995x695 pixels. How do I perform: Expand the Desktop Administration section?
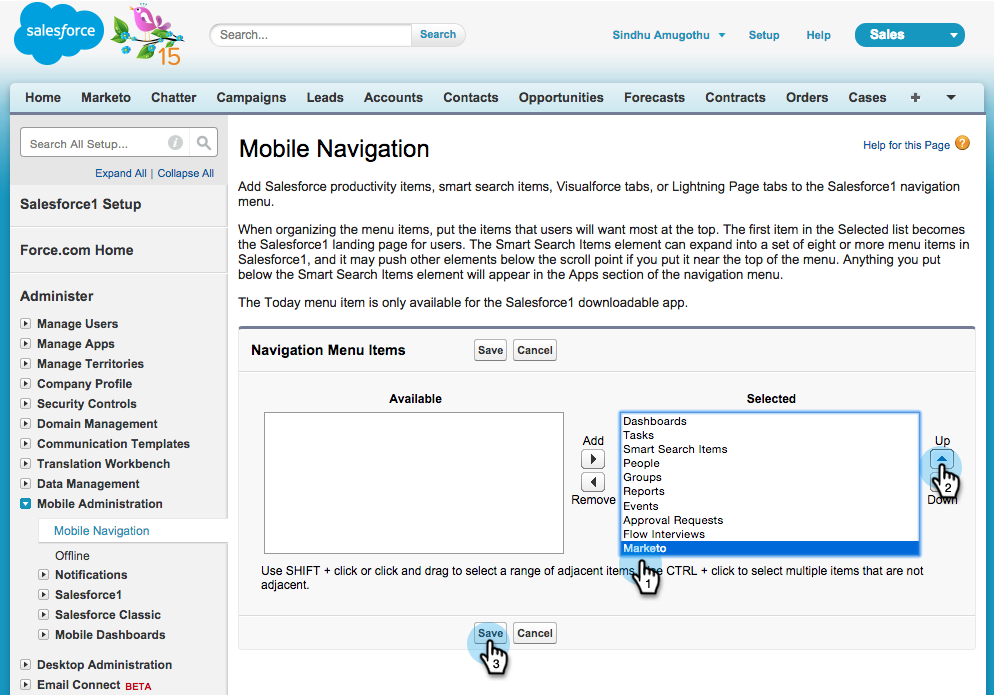click(x=25, y=665)
